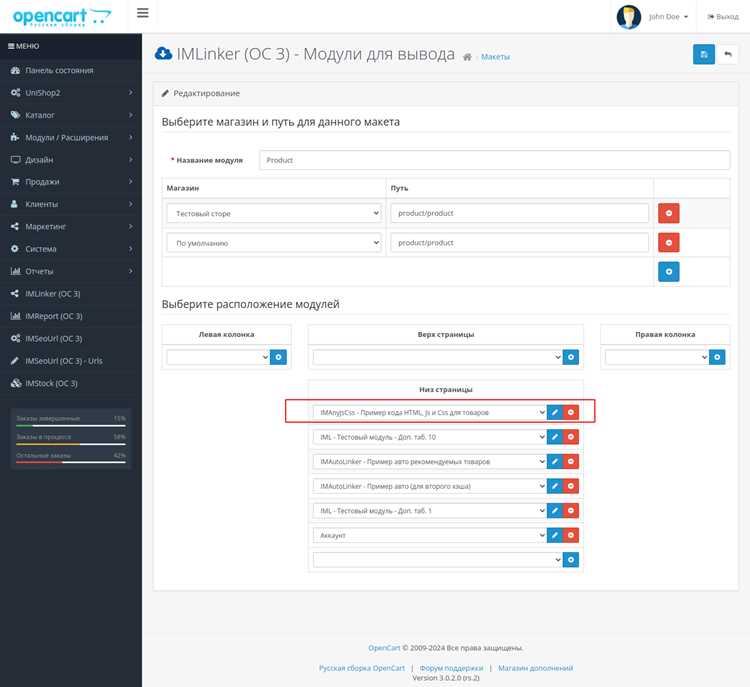Click the hamburger menu toggle icon

[x=143, y=13]
